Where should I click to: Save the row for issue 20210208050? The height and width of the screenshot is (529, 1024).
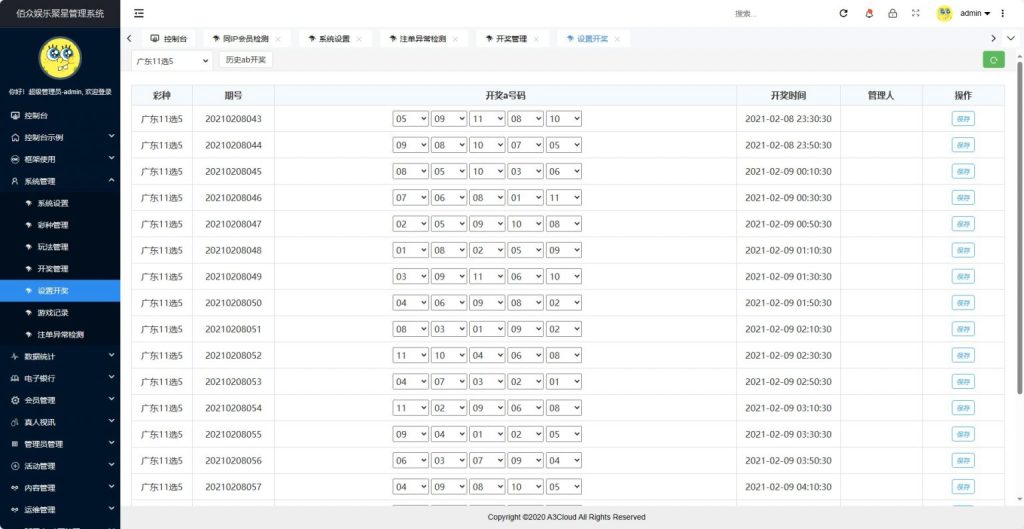963,302
